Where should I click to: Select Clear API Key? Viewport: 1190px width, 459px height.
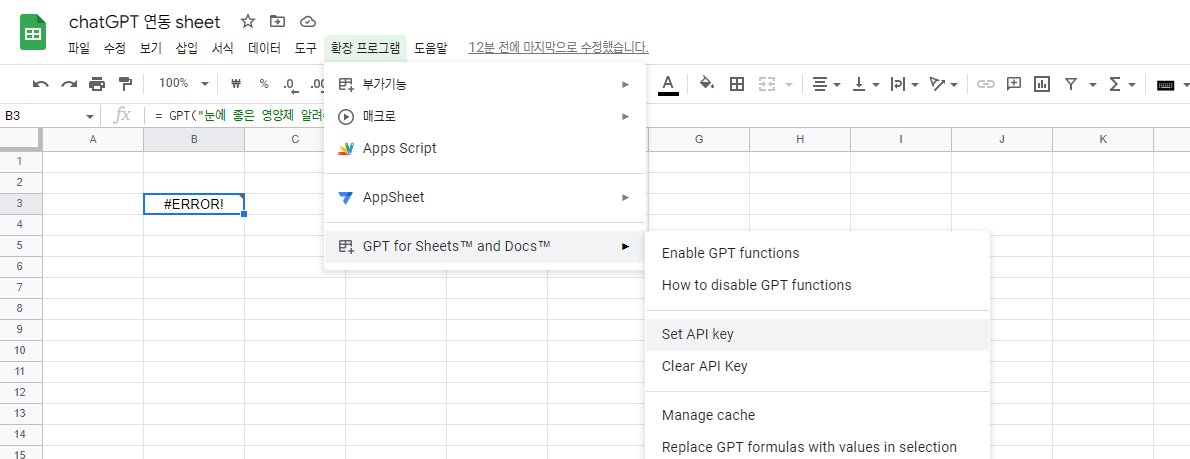click(x=817, y=366)
